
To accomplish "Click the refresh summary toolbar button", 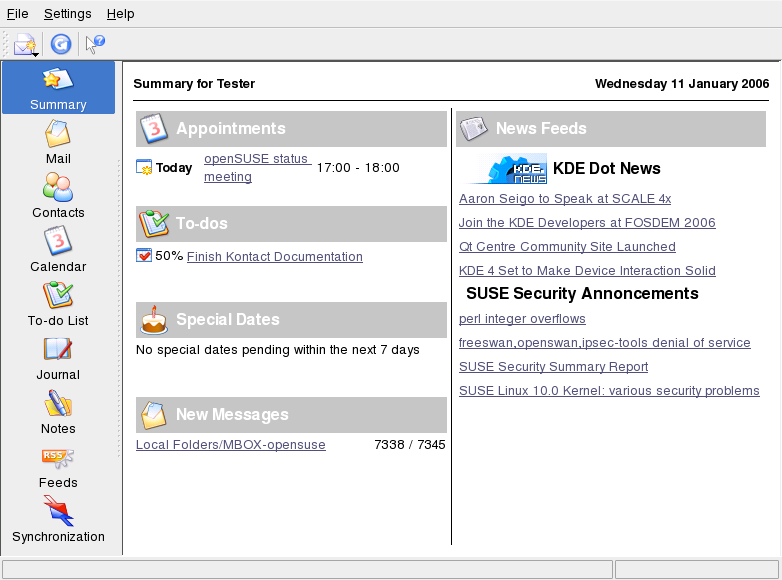I will tap(61, 44).
